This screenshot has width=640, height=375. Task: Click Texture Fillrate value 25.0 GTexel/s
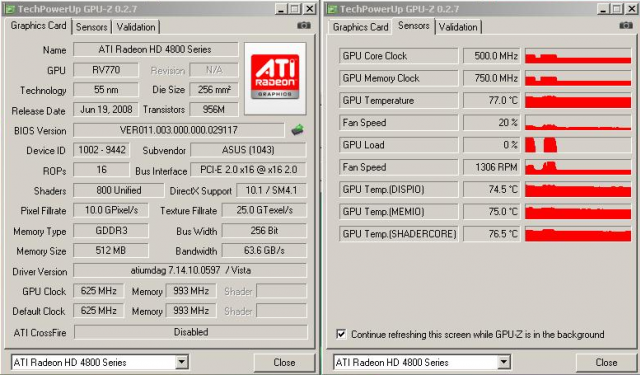[x=264, y=210]
